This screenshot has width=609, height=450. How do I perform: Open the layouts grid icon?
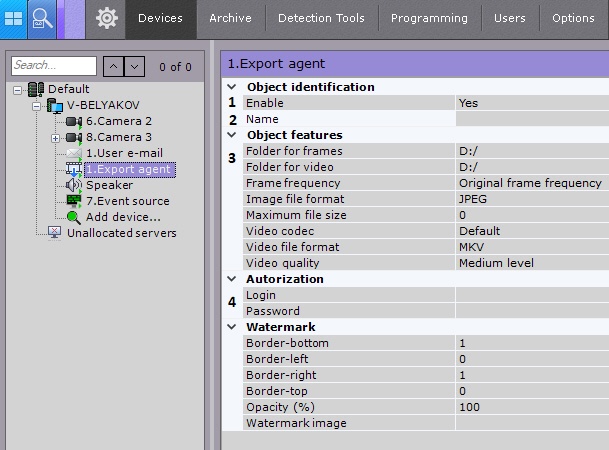click(14, 17)
